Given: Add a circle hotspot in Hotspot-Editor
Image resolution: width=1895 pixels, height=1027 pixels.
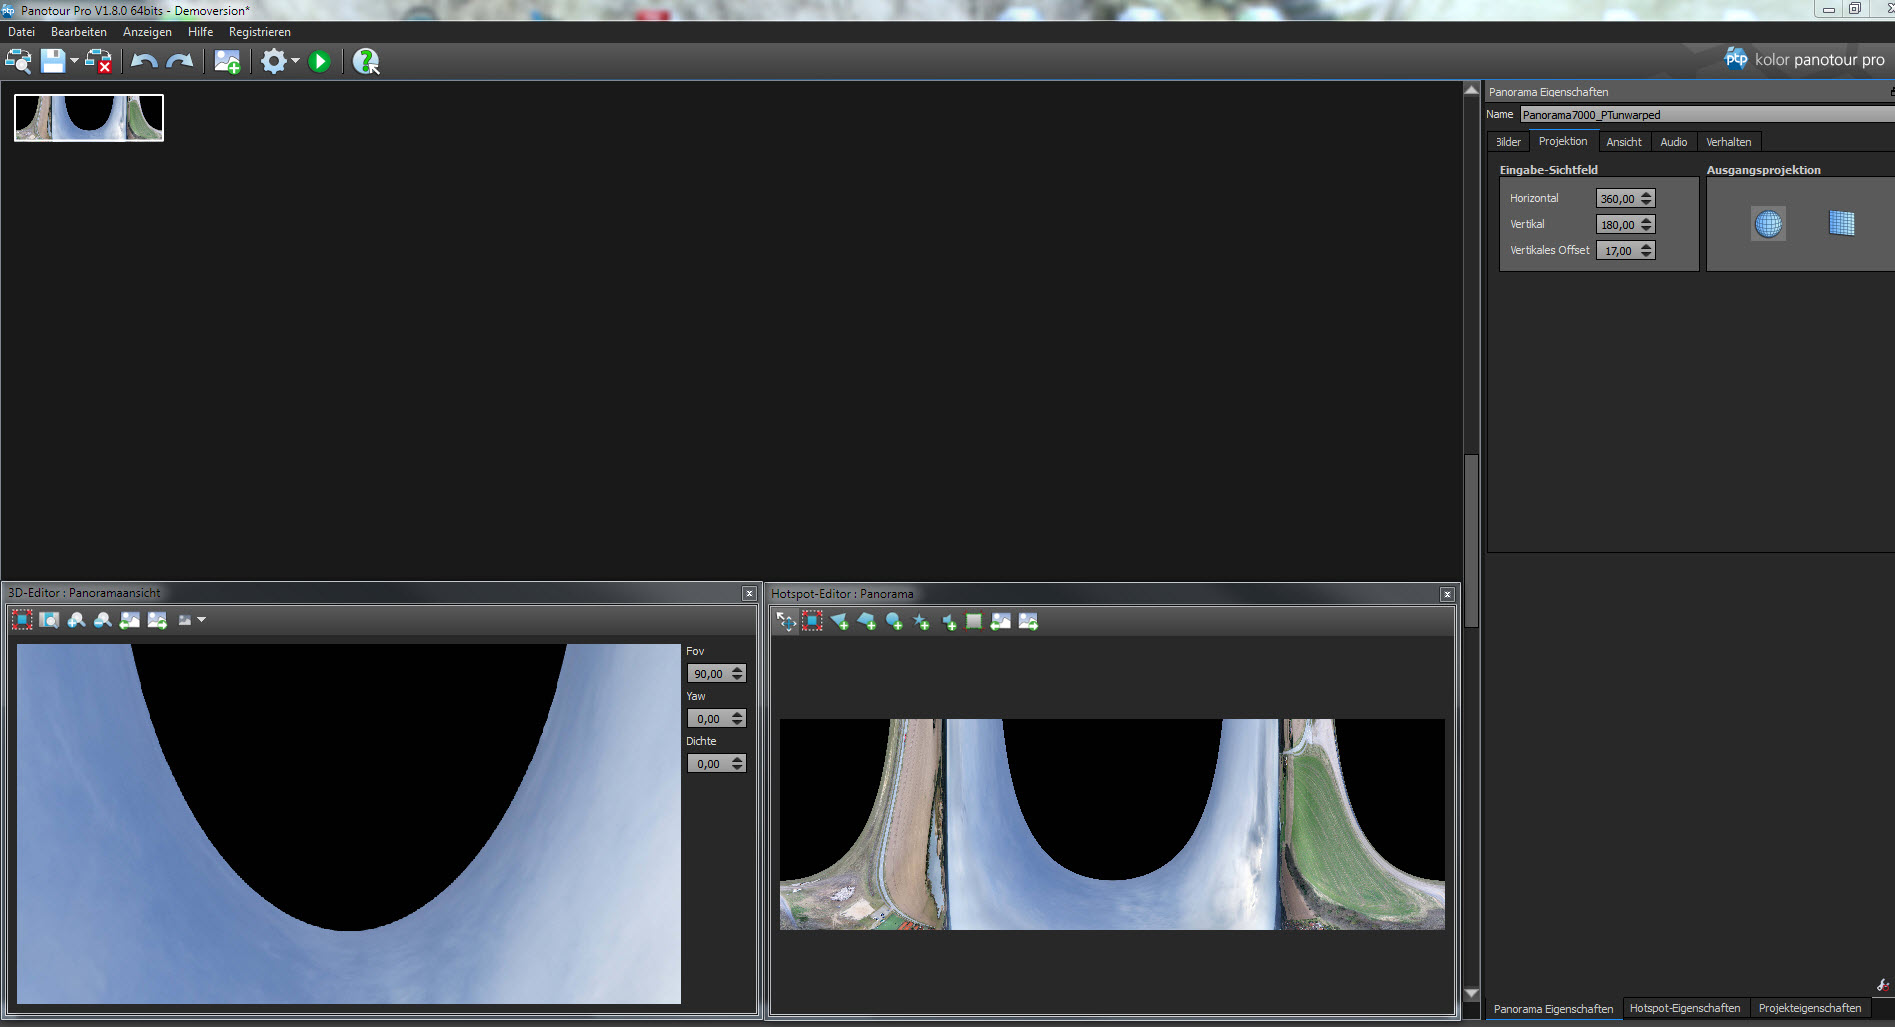Looking at the screenshot, I should tap(894, 622).
